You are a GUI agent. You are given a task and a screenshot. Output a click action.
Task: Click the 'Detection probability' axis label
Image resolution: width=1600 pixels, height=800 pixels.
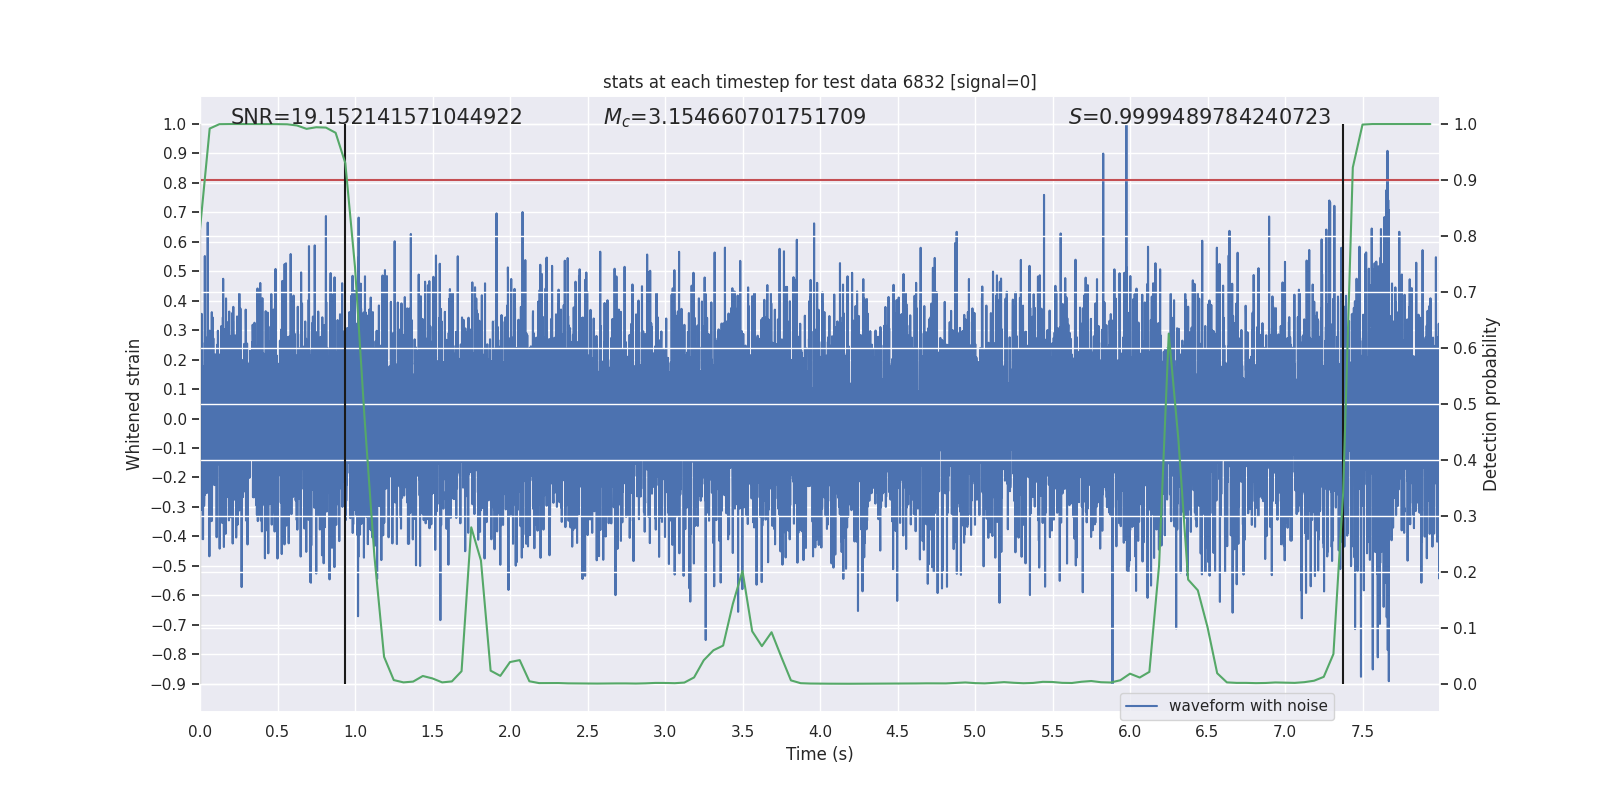tap(1491, 404)
